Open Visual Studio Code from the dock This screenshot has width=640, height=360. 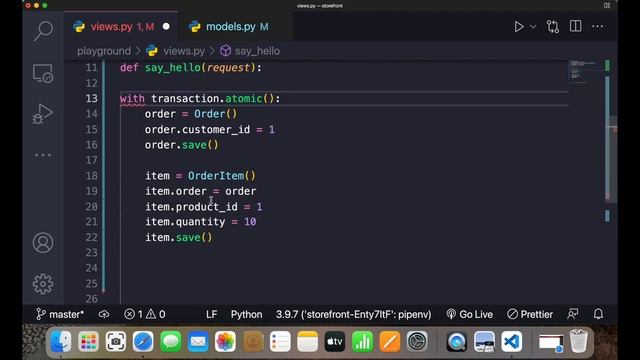click(x=511, y=341)
